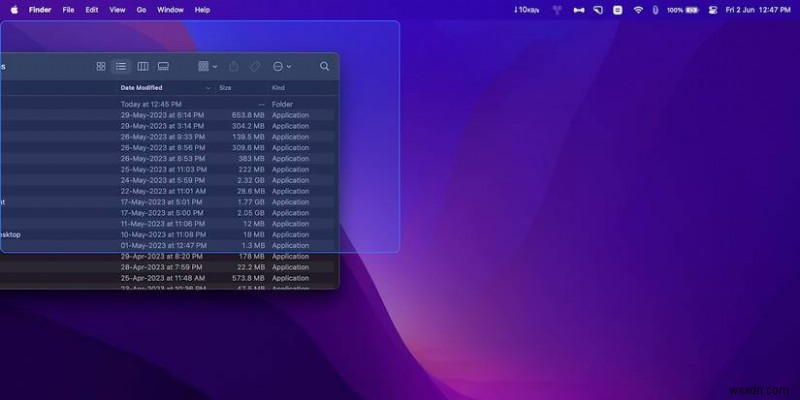Click the bow-tie shaped menu bar icon
The width and height of the screenshot is (800, 400).
pos(579,10)
